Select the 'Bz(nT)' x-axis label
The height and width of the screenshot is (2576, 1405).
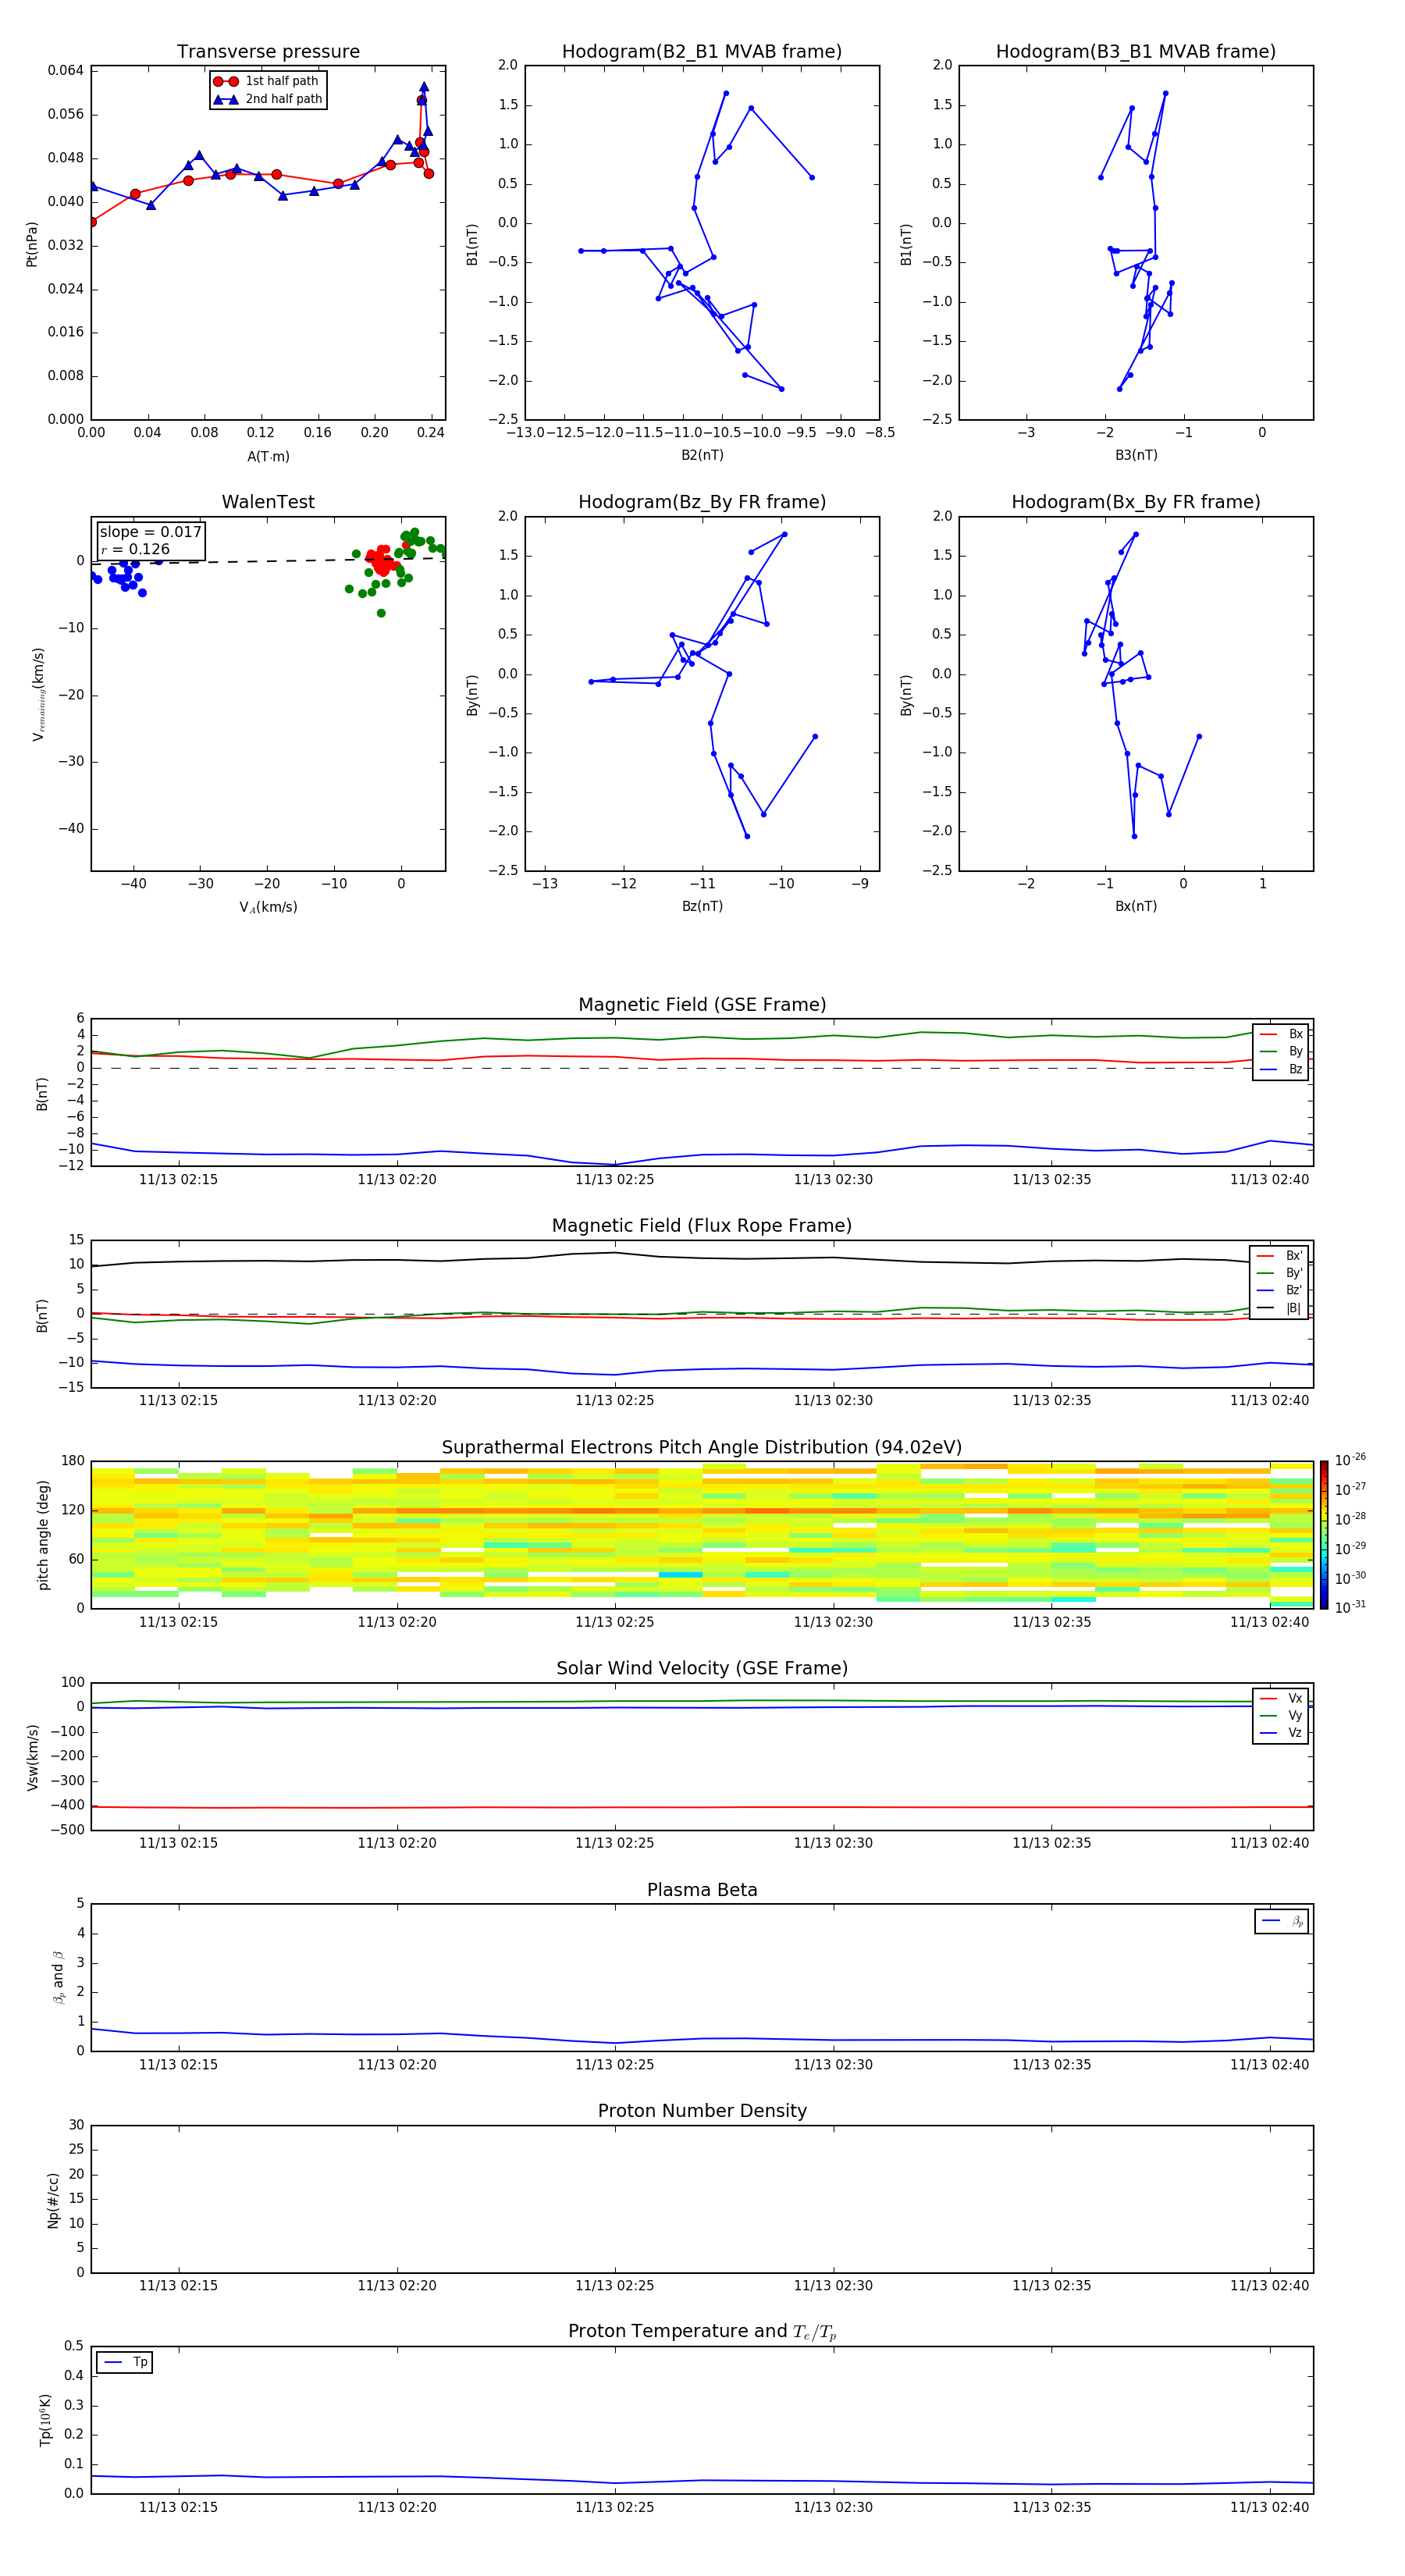tap(702, 906)
